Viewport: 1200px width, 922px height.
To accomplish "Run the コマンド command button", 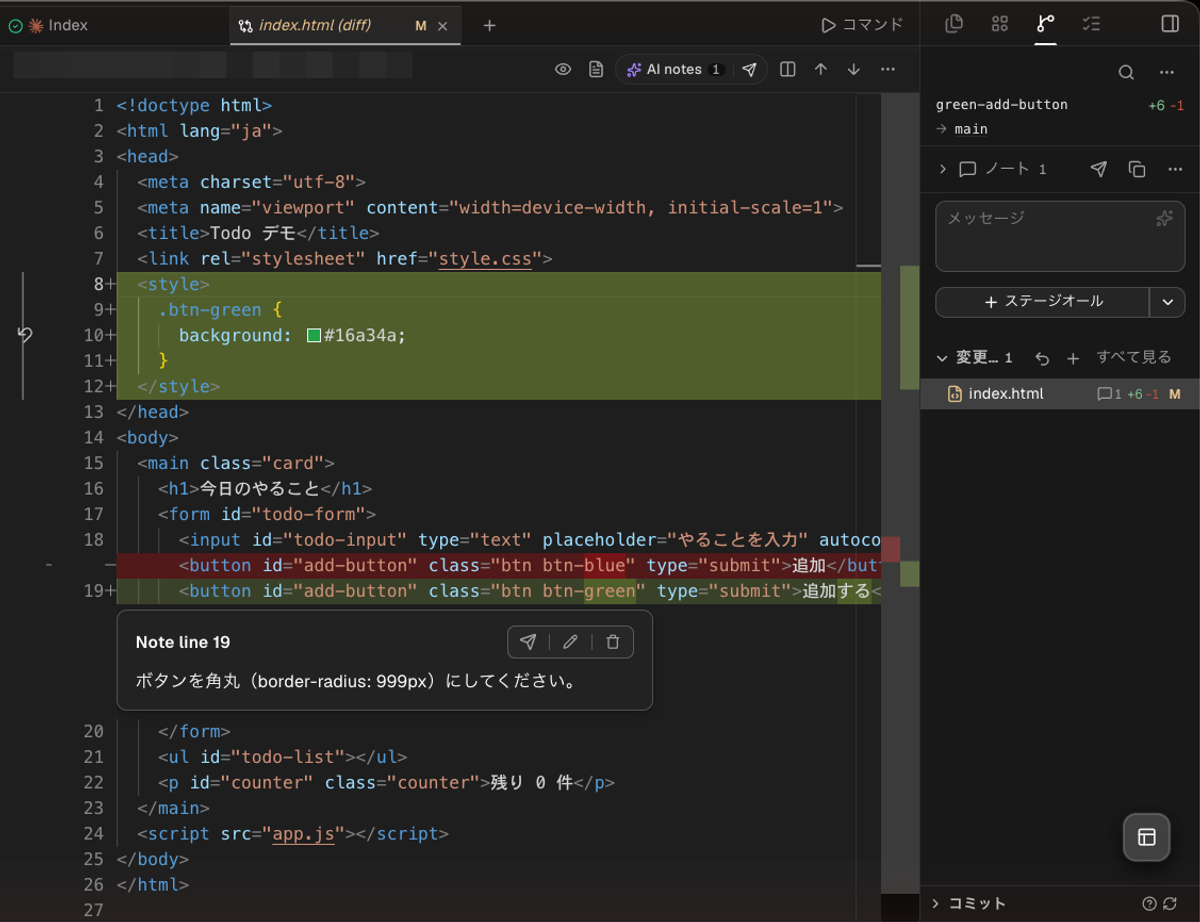I will pos(861,25).
